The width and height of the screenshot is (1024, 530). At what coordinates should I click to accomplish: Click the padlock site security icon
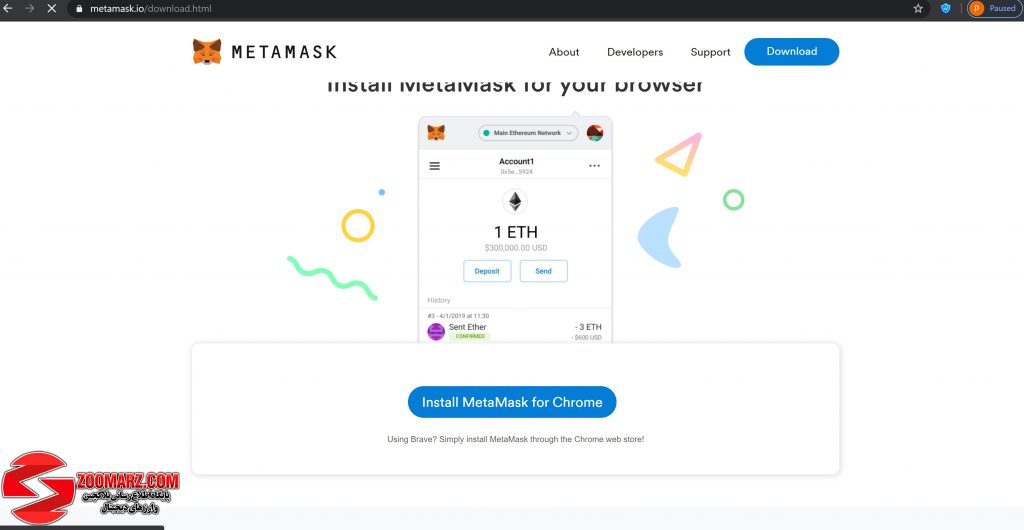pos(80,9)
